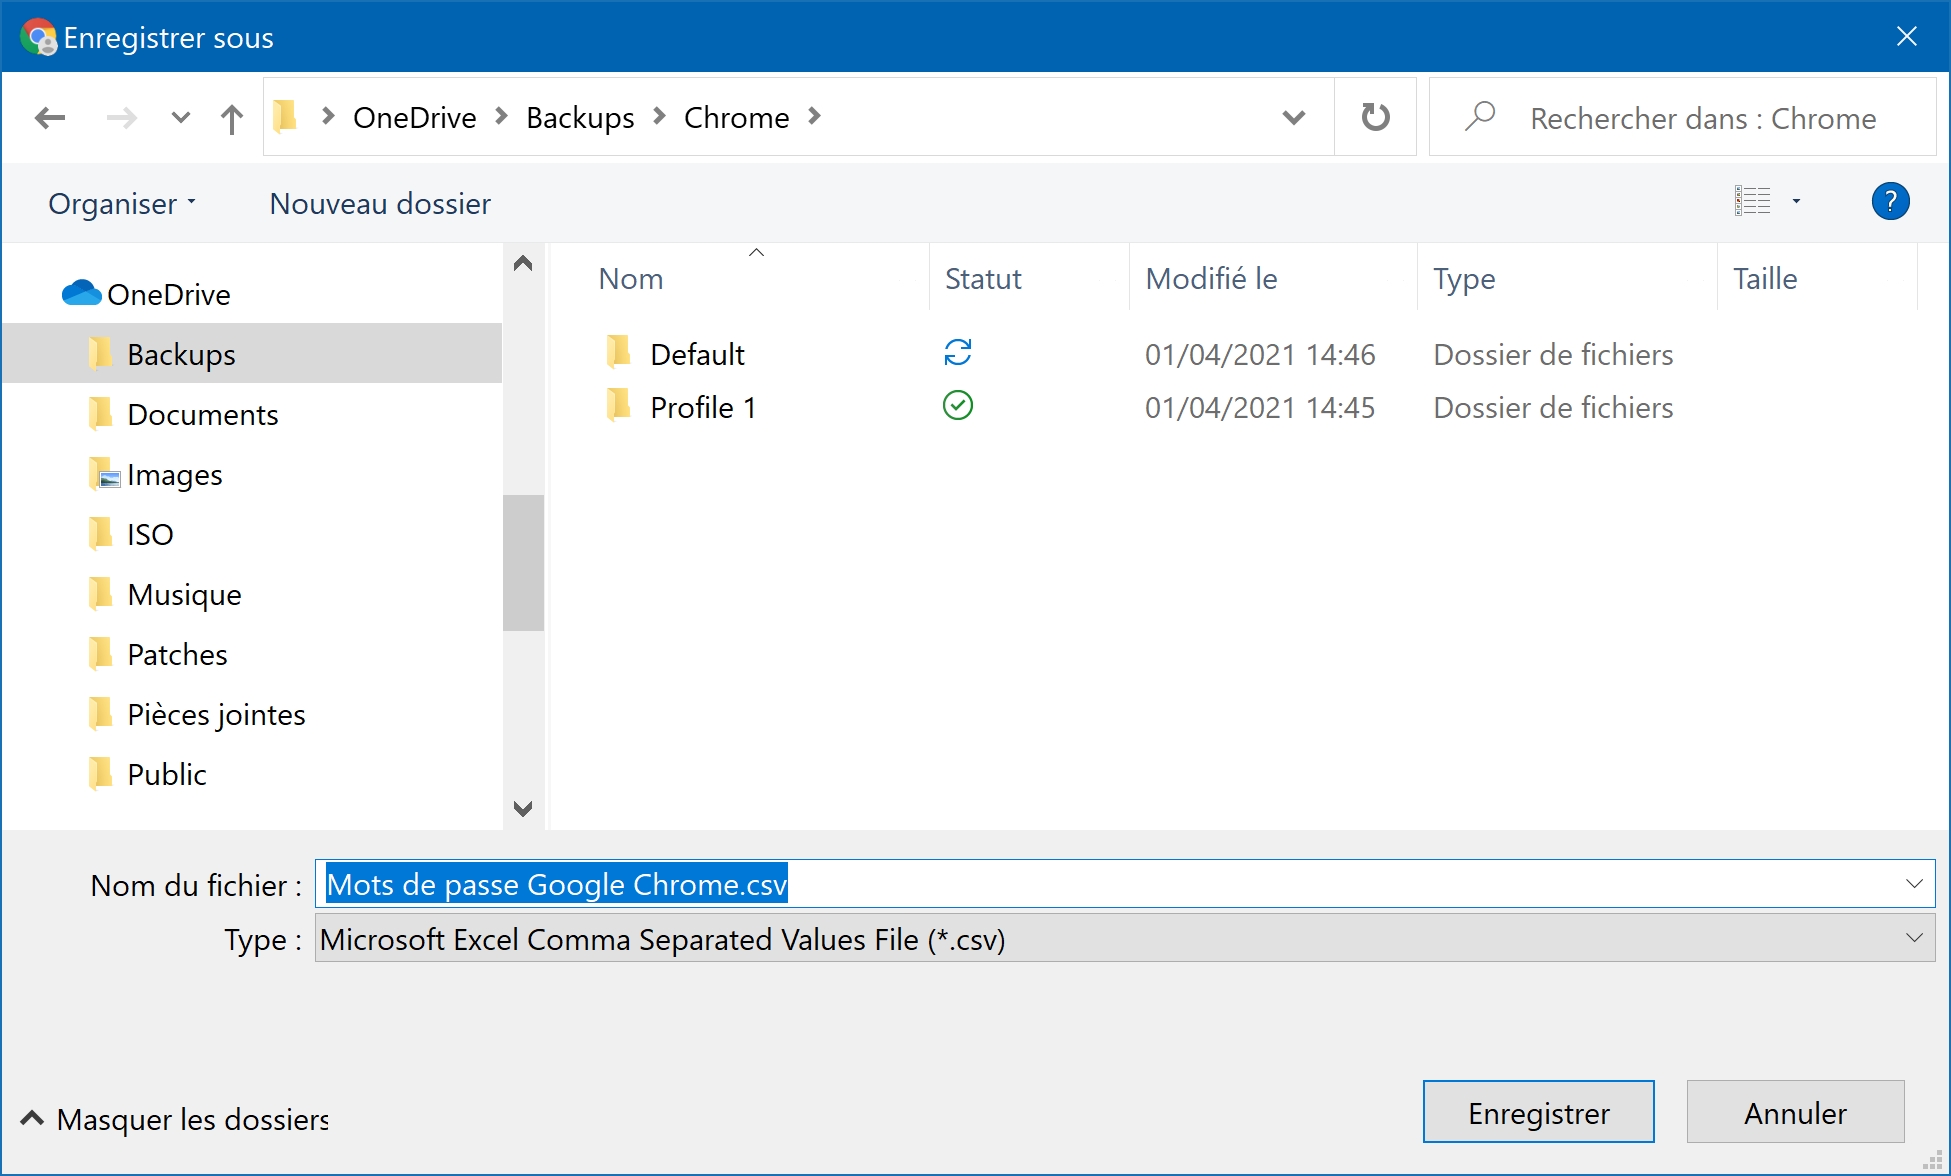The image size is (1951, 1176).
Task: Go back with the left arrow icon
Action: click(50, 118)
